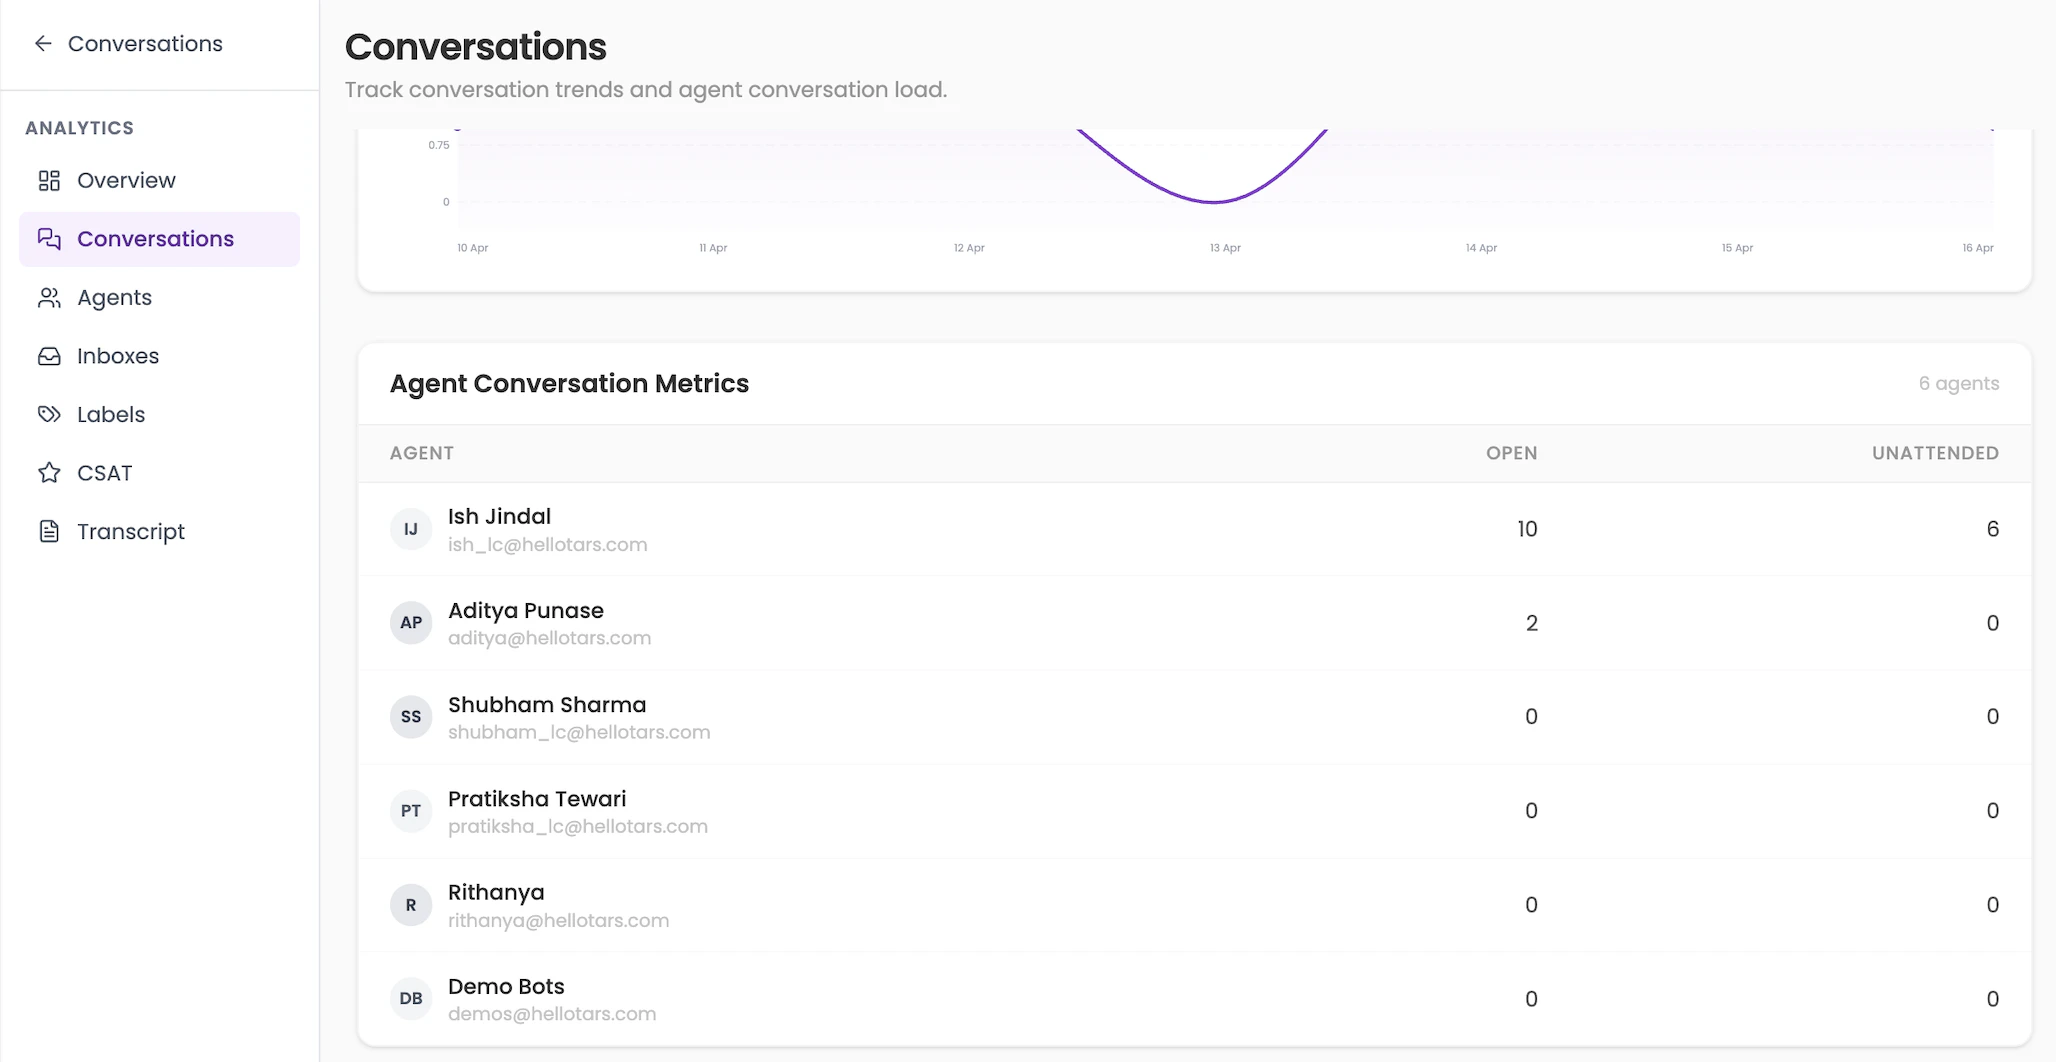Screen dimensions: 2056x1062
Task: Click the Overview grid icon
Action: [49, 180]
